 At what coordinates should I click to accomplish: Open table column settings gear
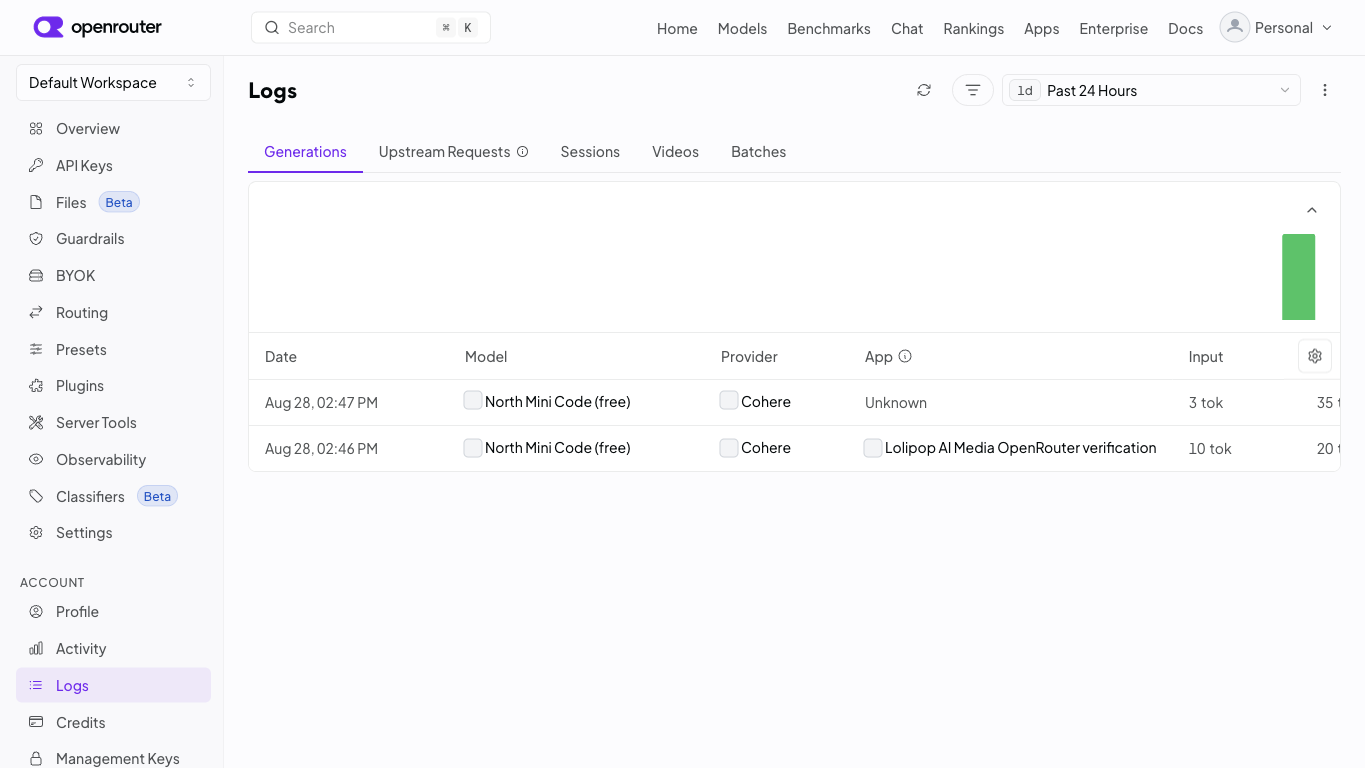click(x=1315, y=356)
